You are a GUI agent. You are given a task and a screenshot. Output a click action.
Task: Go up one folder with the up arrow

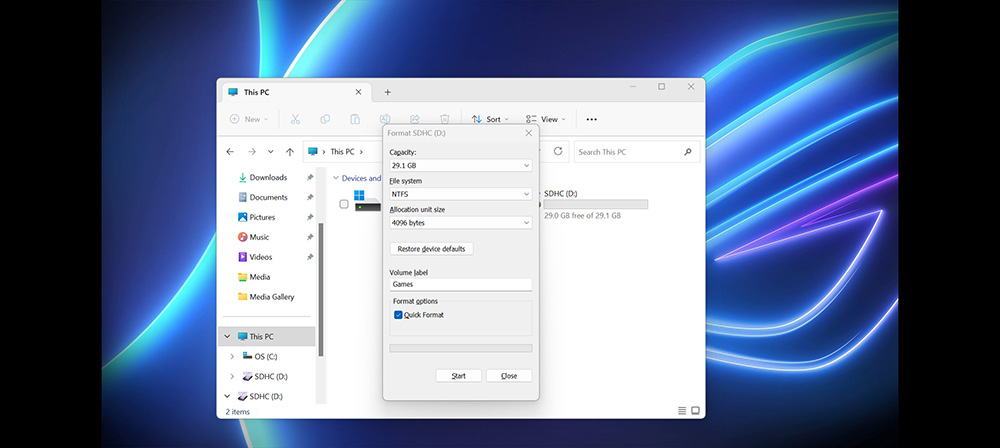290,152
